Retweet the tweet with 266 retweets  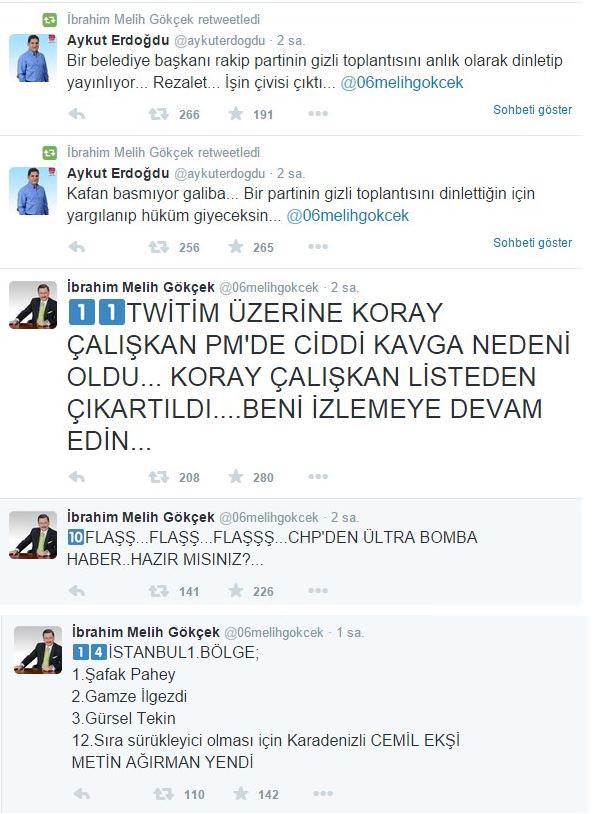pos(158,114)
